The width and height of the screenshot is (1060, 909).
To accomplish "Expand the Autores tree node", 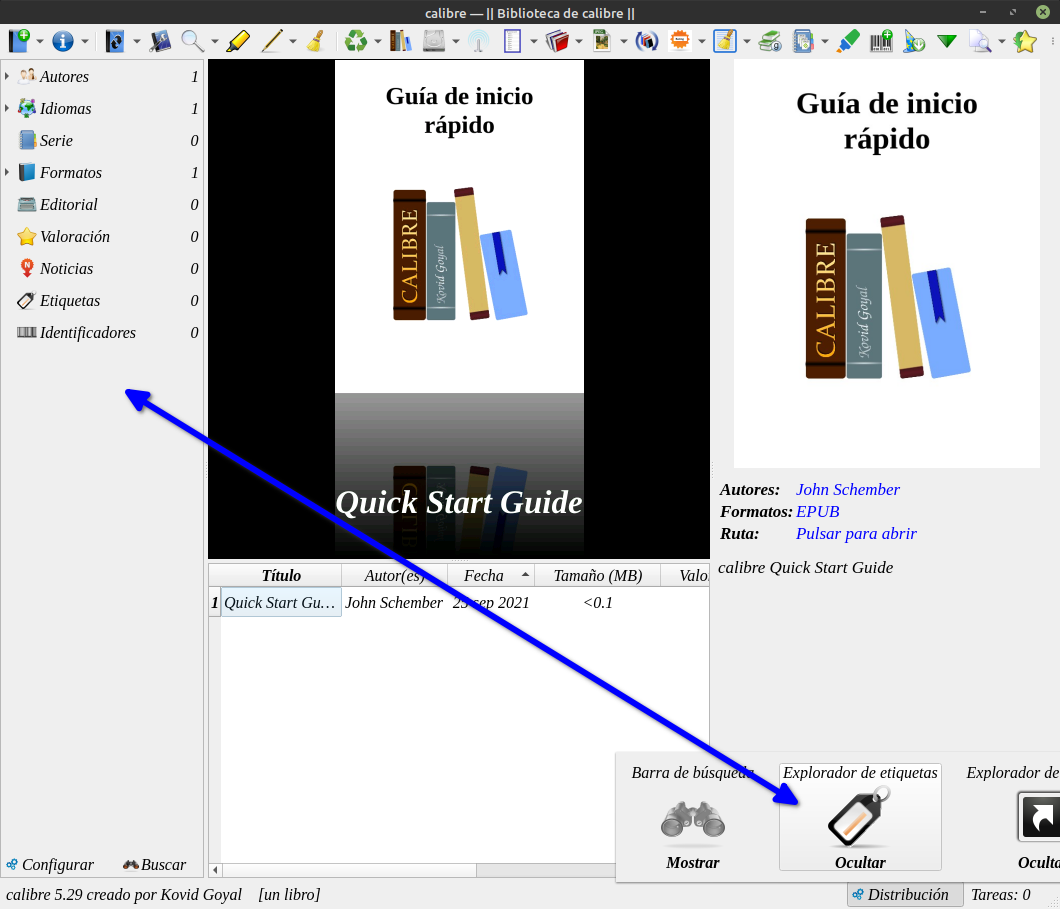I will tap(7, 76).
